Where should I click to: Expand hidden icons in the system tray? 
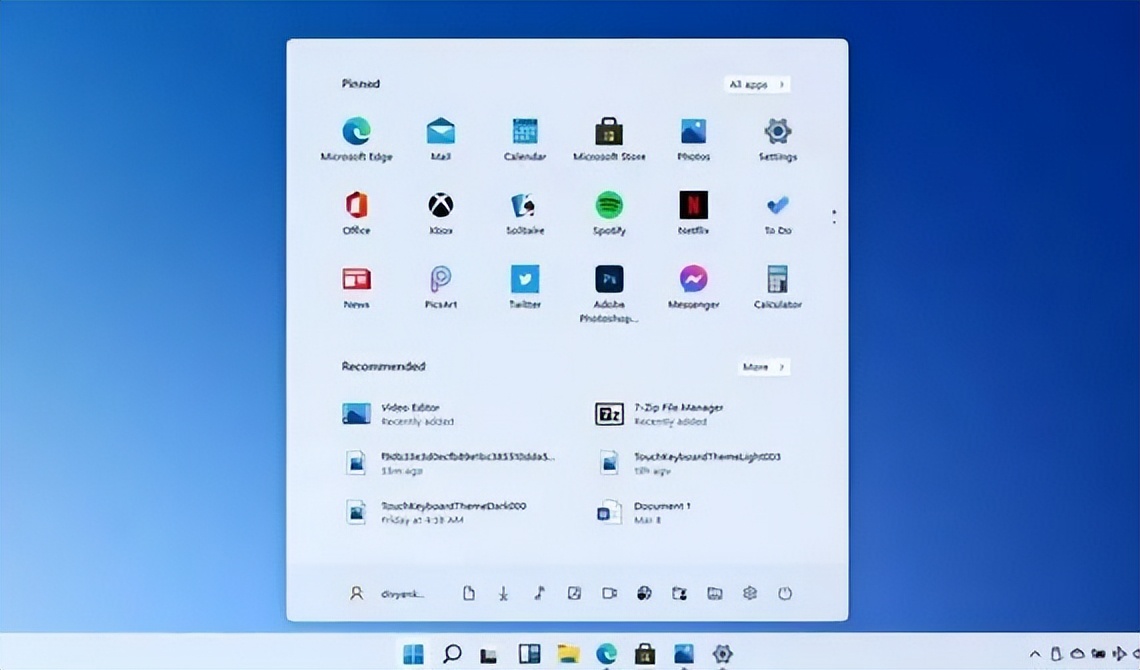pos(1036,654)
